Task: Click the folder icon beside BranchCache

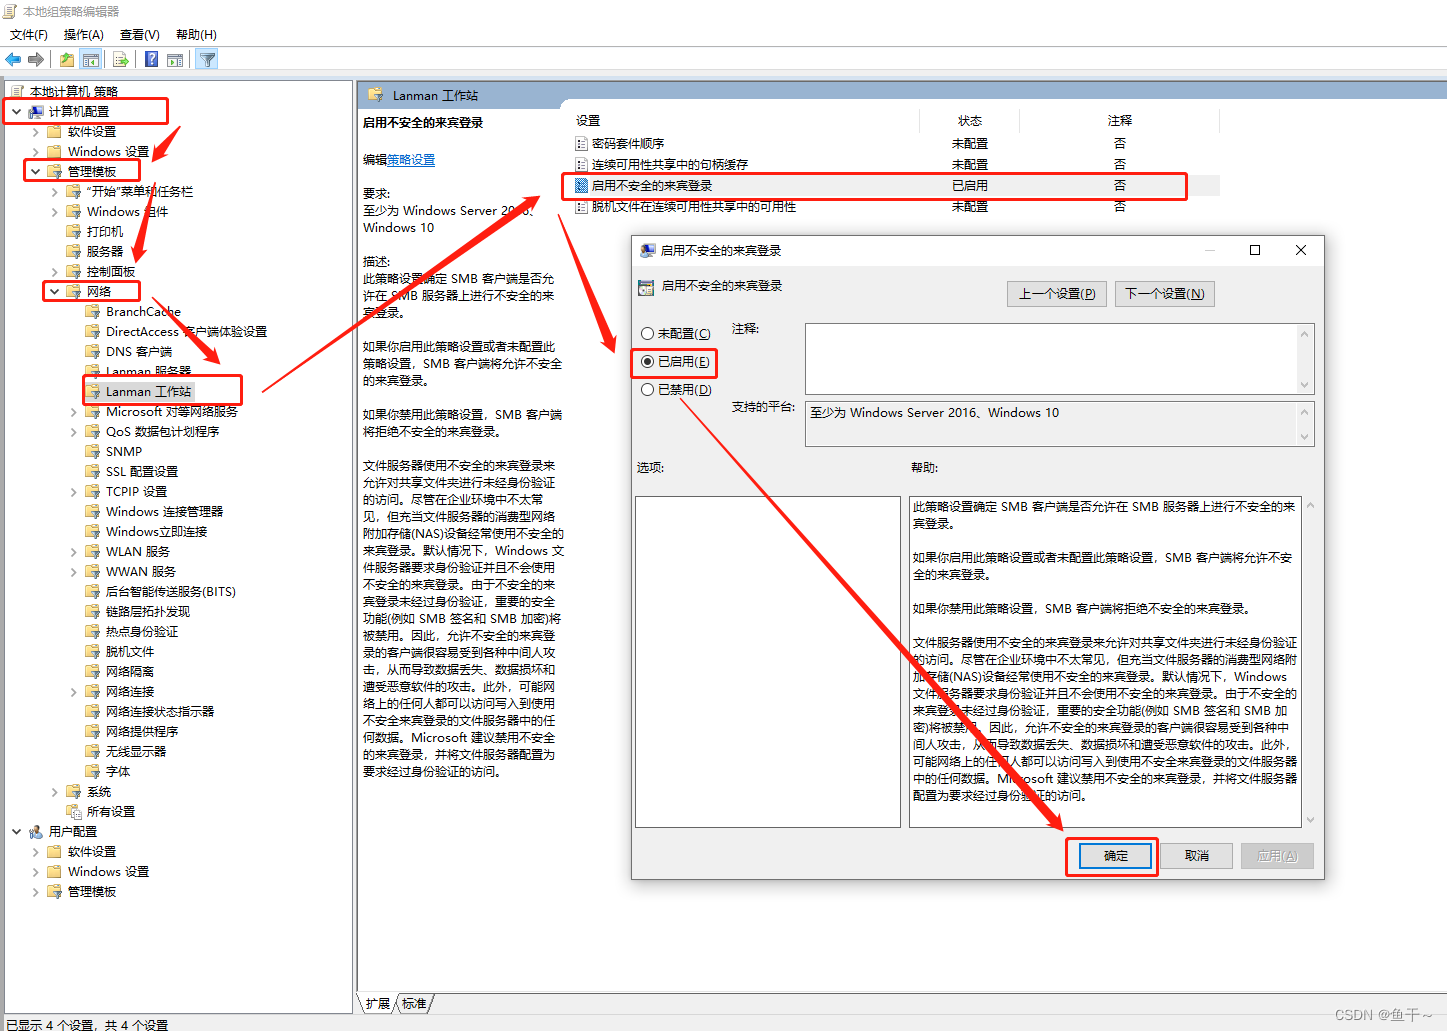Action: (x=93, y=311)
